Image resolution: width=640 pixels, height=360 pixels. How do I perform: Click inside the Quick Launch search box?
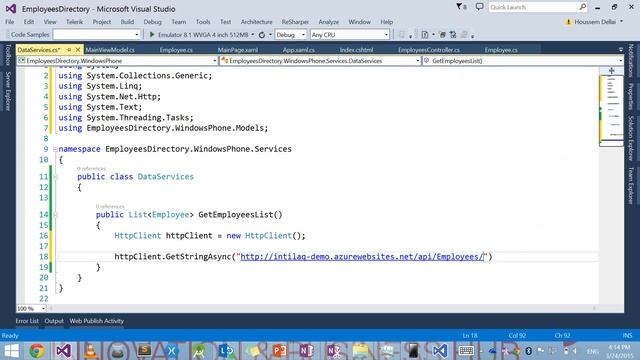click(x=533, y=7)
